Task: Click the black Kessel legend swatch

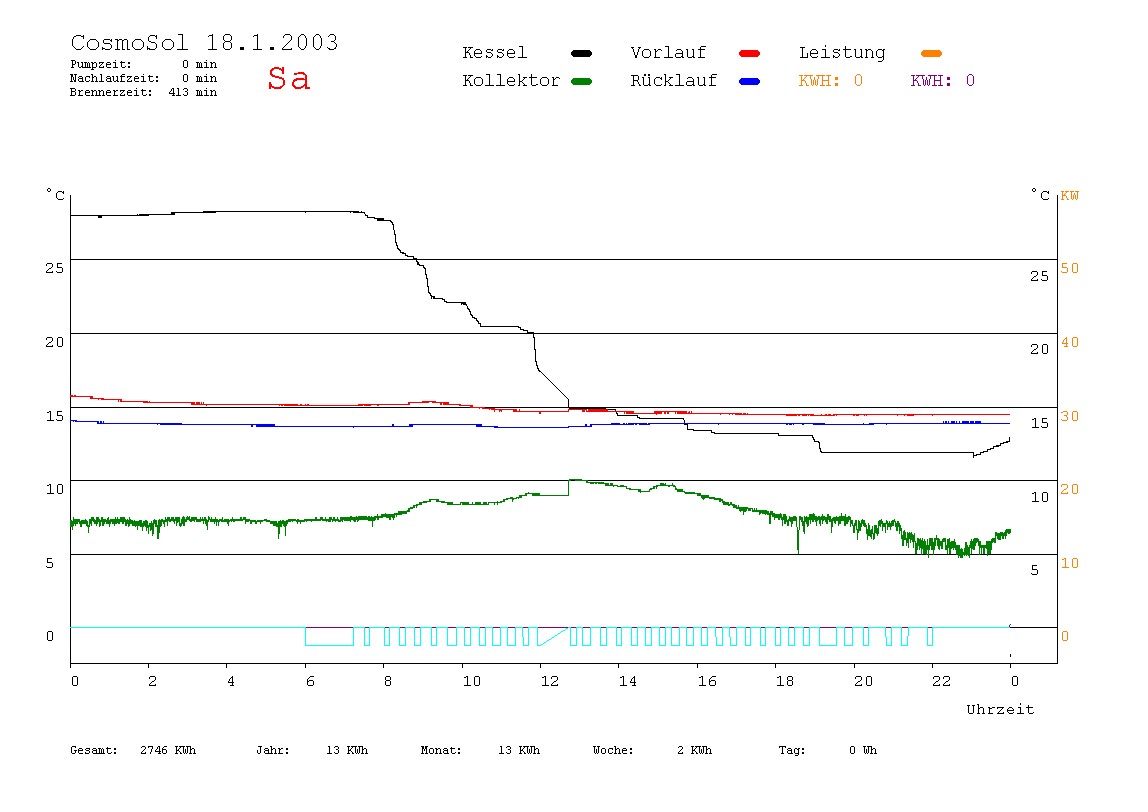Action: click(581, 53)
